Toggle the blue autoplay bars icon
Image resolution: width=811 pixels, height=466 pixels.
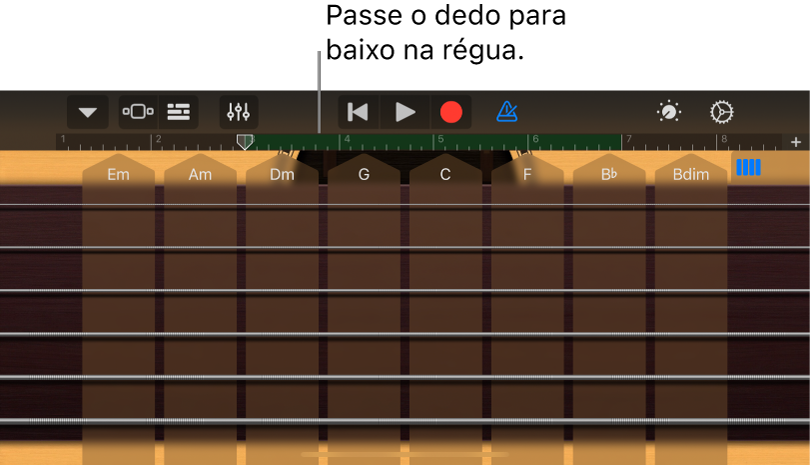[748, 167]
